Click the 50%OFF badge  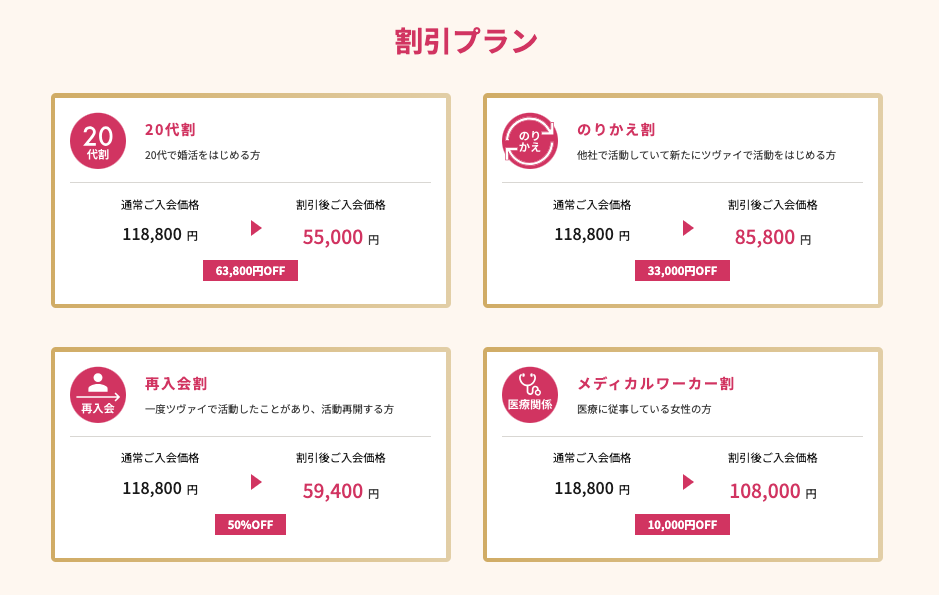250,524
